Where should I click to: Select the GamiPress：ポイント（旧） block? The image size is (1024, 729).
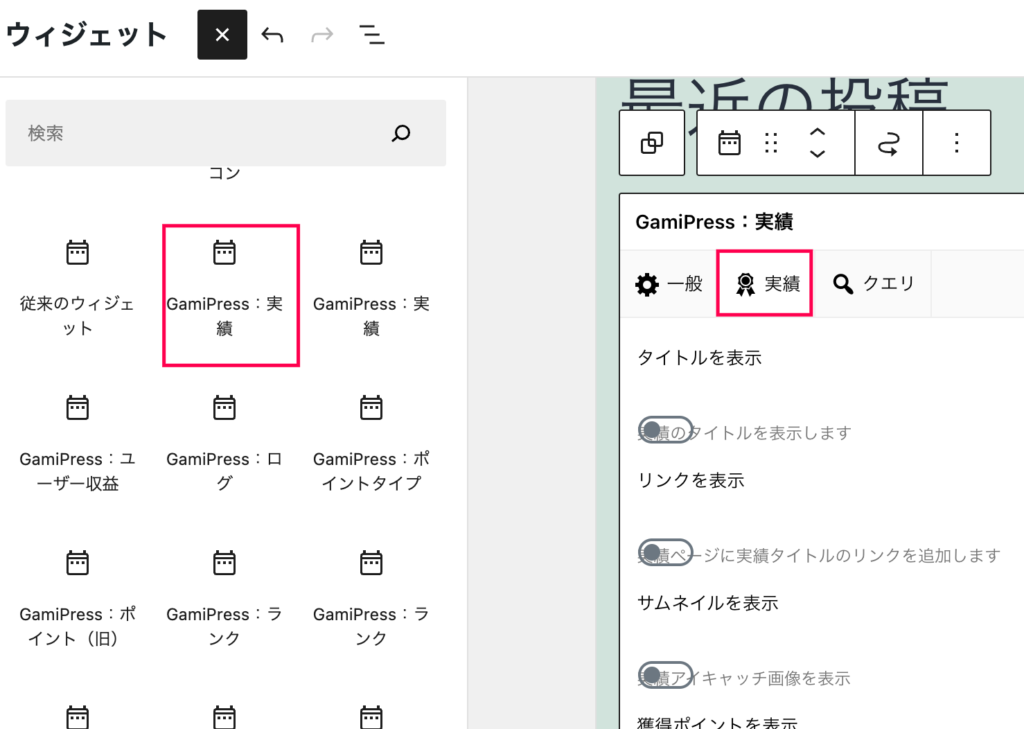coord(77,599)
